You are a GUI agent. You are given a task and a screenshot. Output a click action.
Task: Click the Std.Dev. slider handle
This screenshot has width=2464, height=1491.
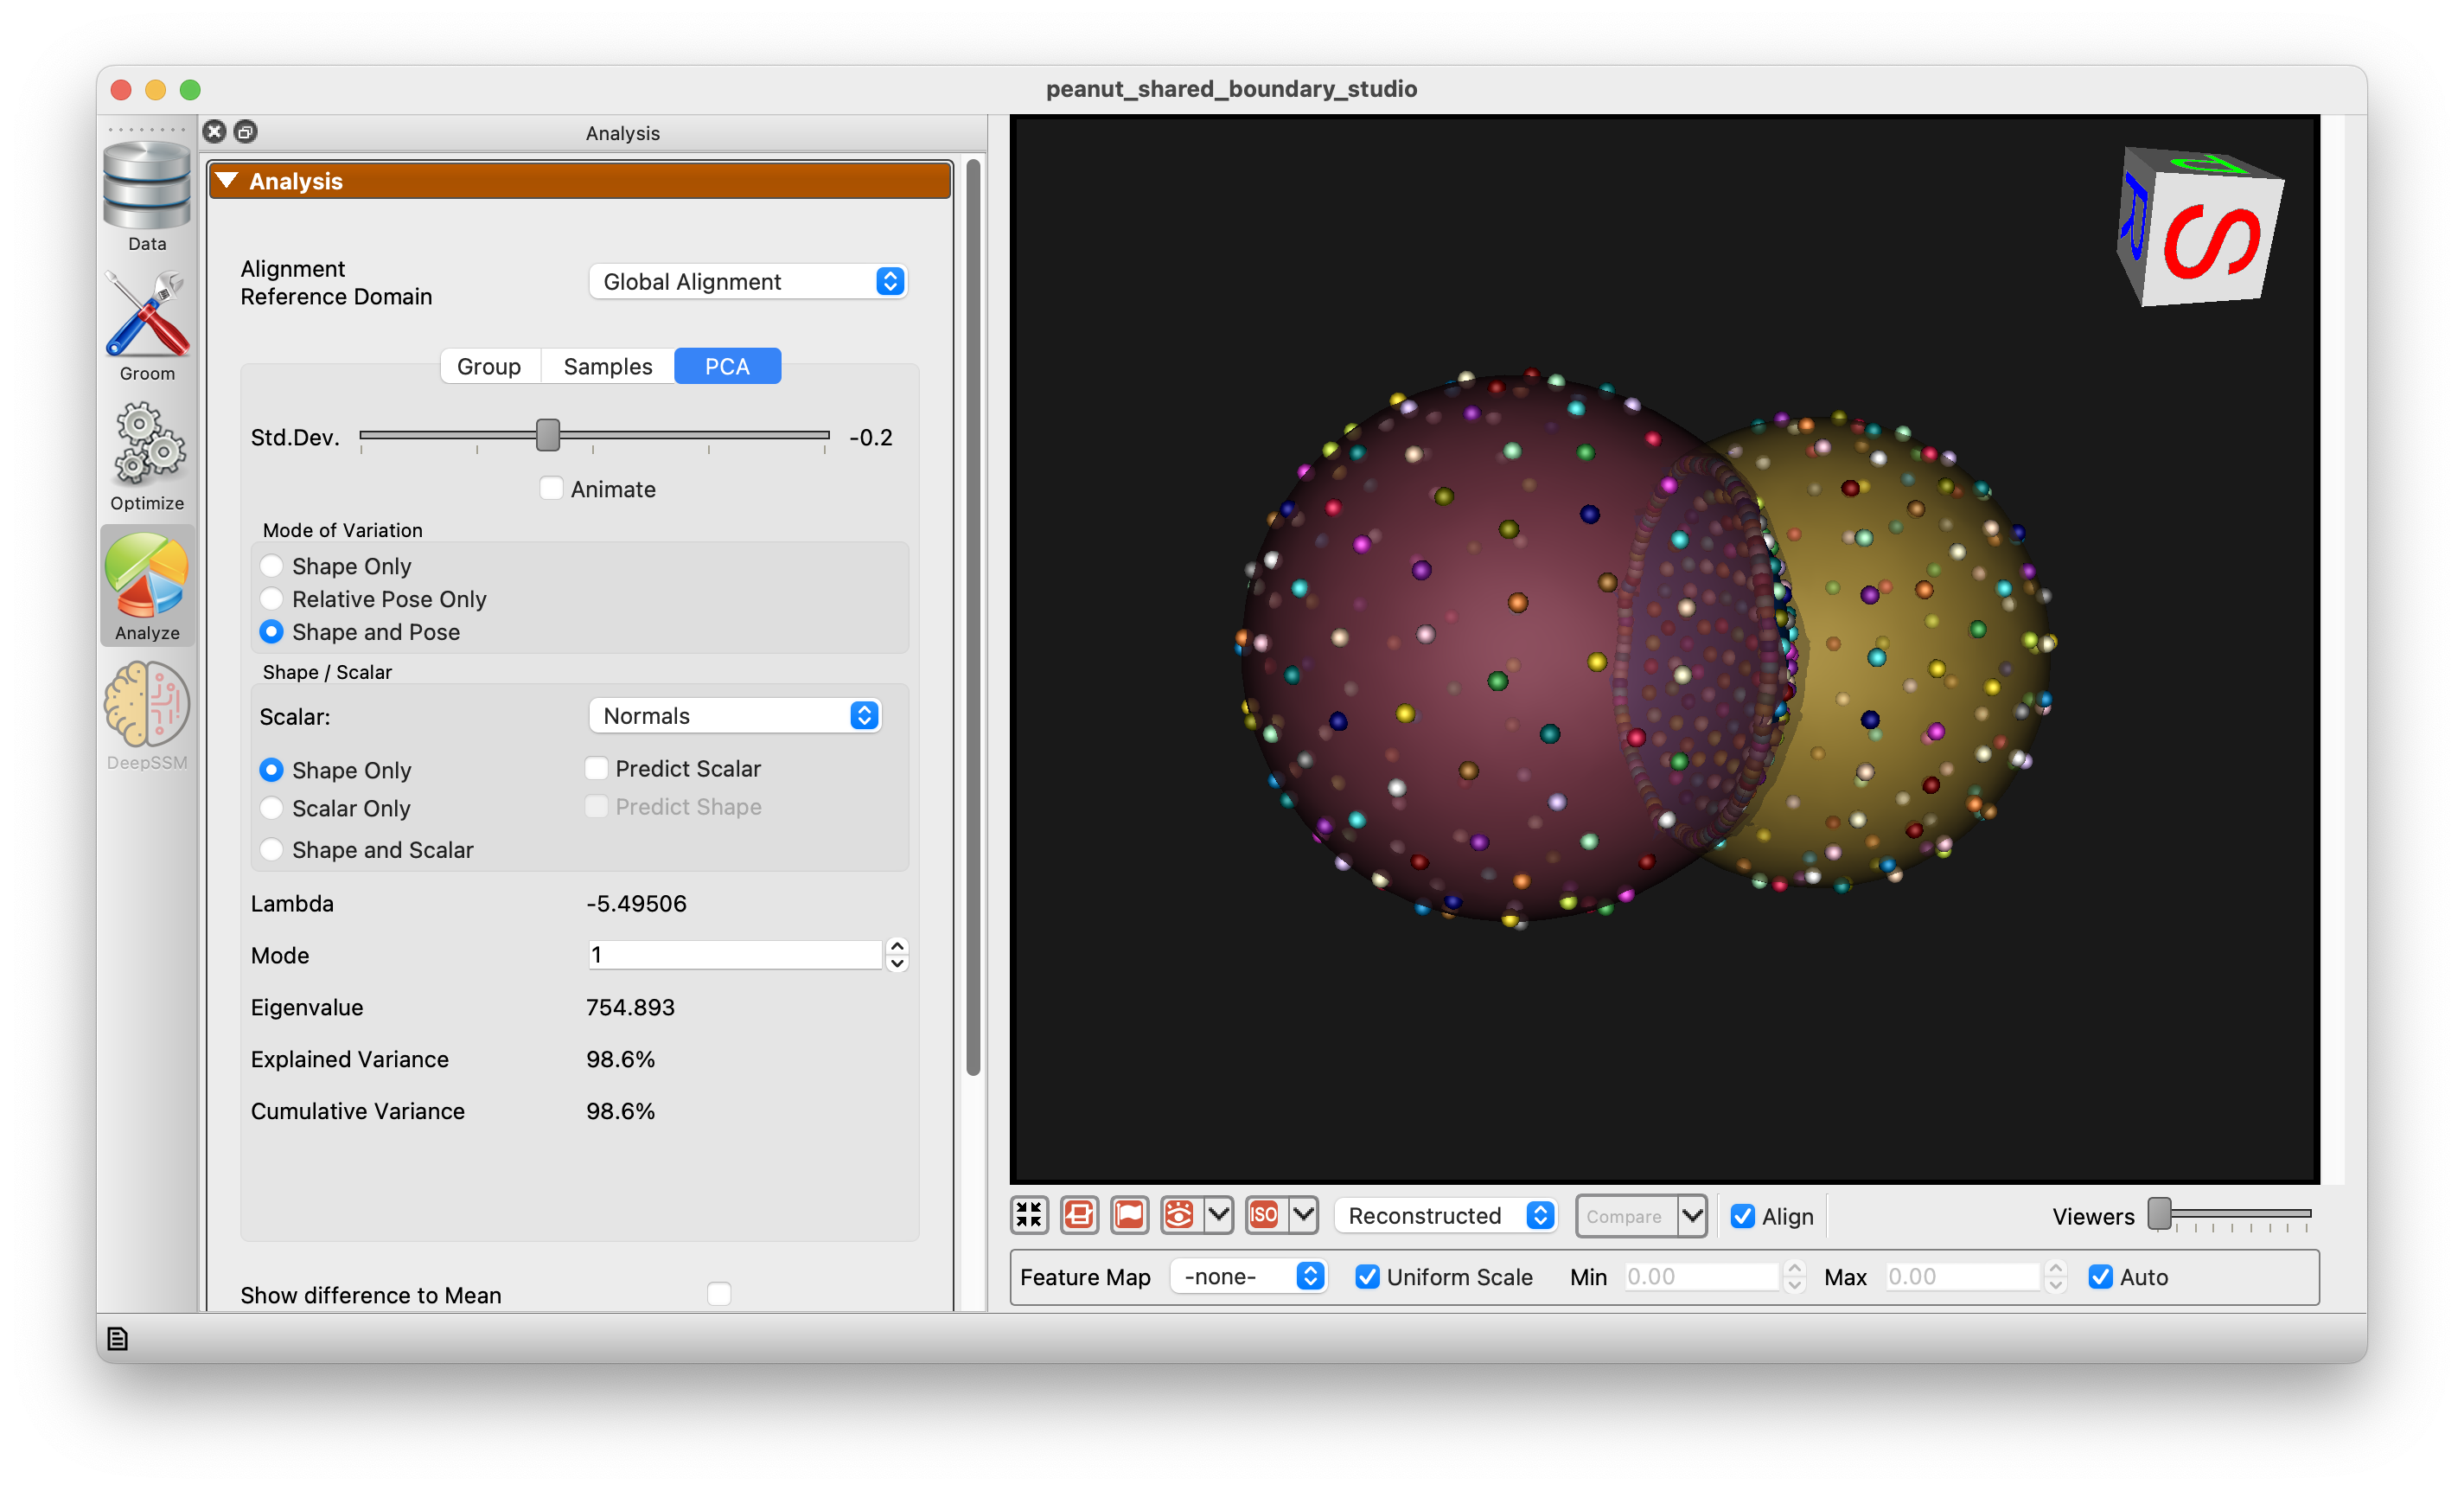click(547, 434)
